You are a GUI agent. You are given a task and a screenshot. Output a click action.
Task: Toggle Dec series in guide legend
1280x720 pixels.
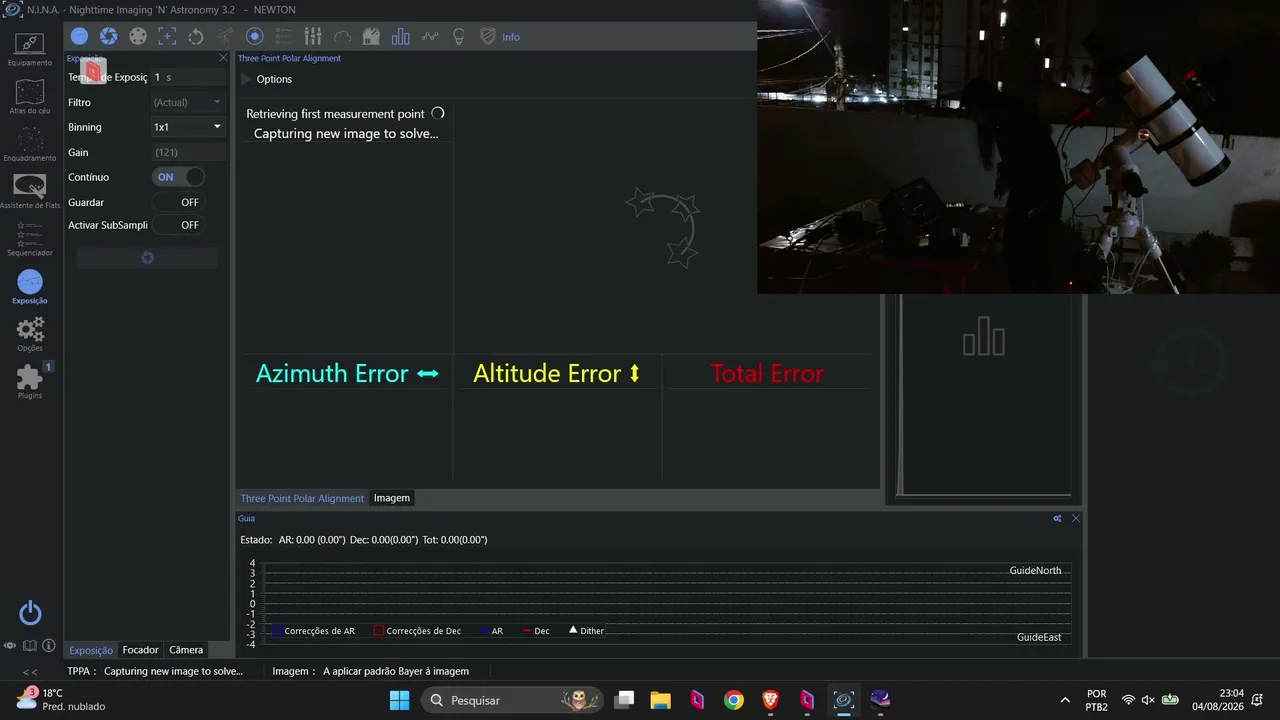coord(536,631)
